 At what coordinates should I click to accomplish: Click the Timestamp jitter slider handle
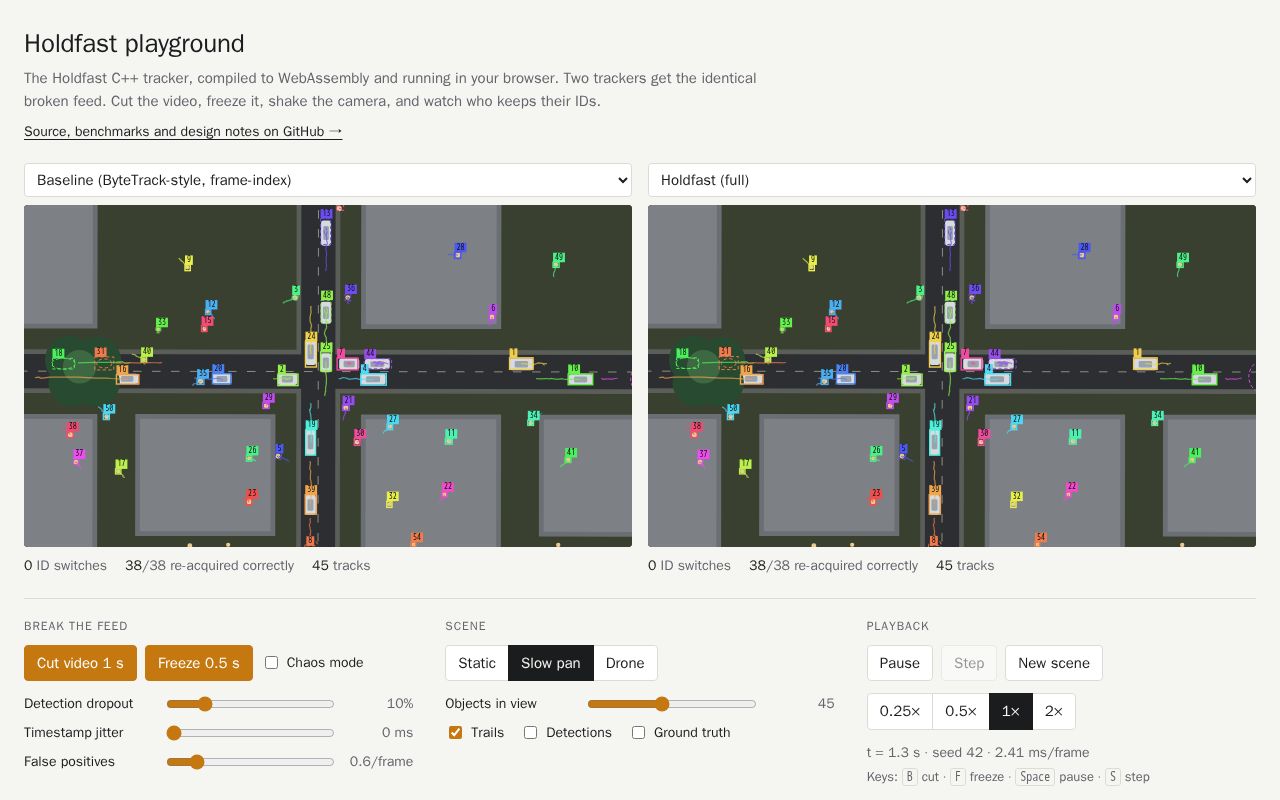[x=174, y=733]
